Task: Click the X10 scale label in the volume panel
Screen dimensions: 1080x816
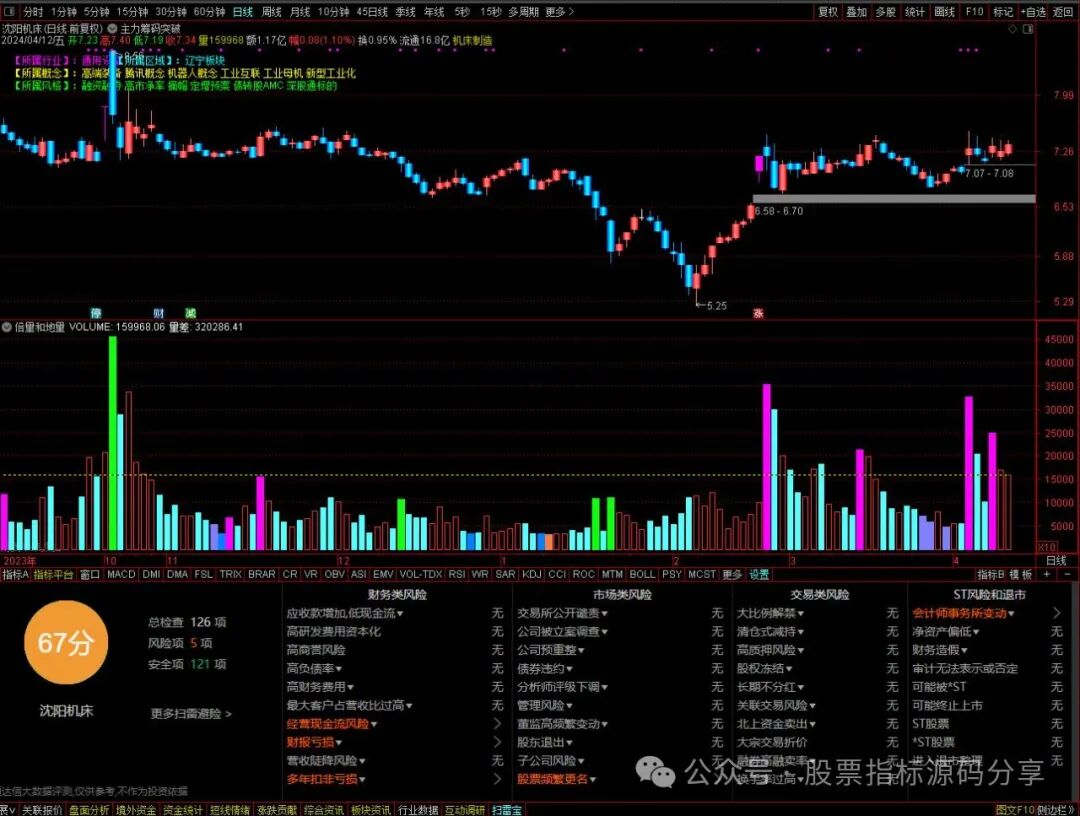Action: (x=1048, y=547)
